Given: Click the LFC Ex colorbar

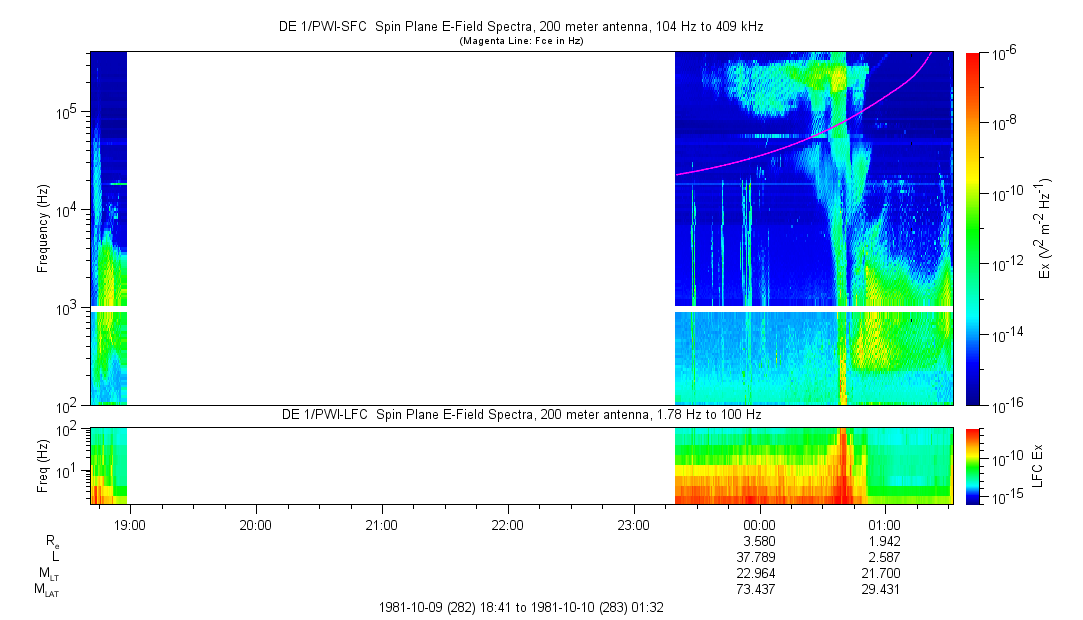Looking at the screenshot, I should tap(973, 465).
